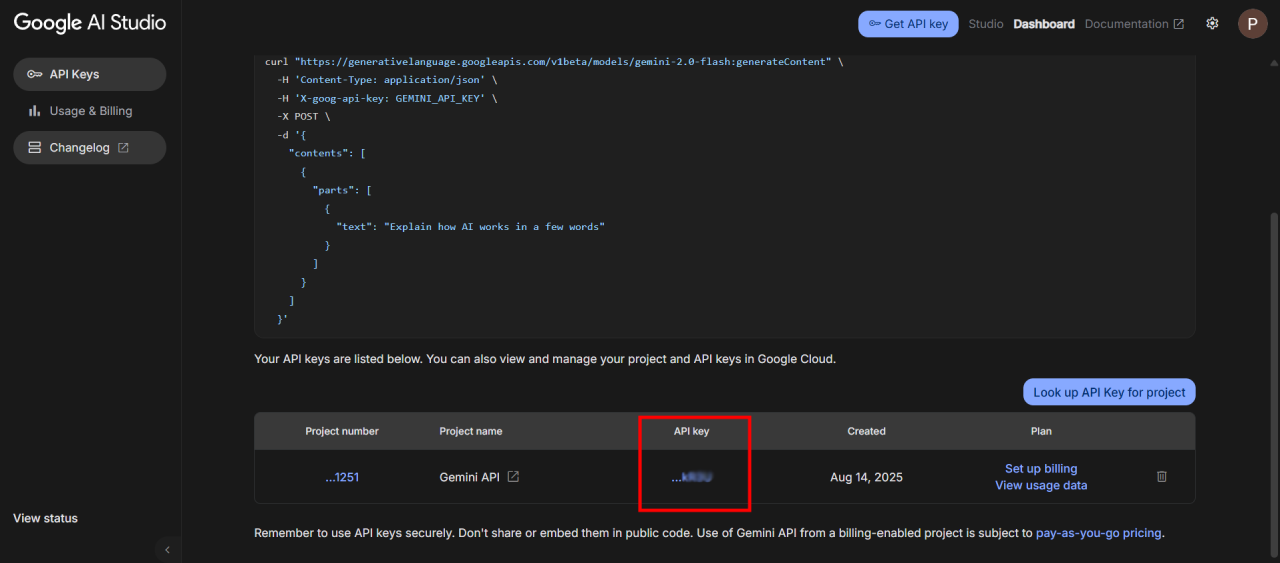Collapse the sidebar with chevron arrow
Screen dimensions: 1280x563
167,549
